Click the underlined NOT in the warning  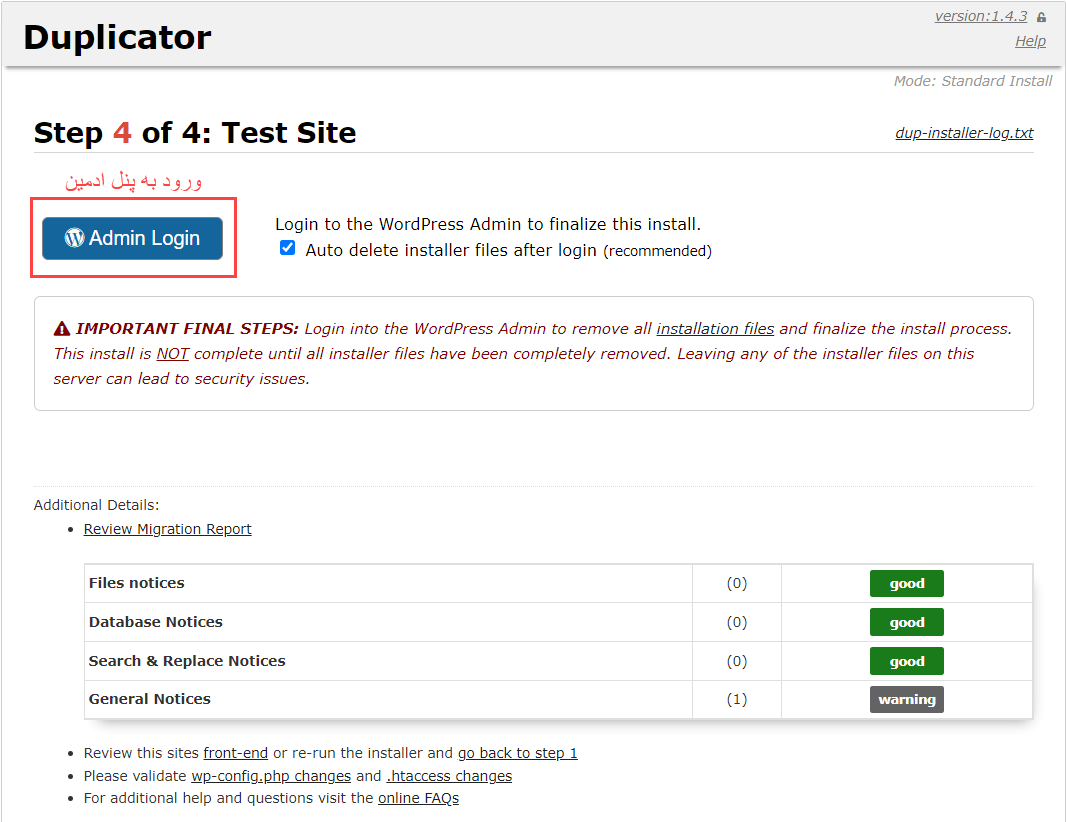[x=173, y=354]
